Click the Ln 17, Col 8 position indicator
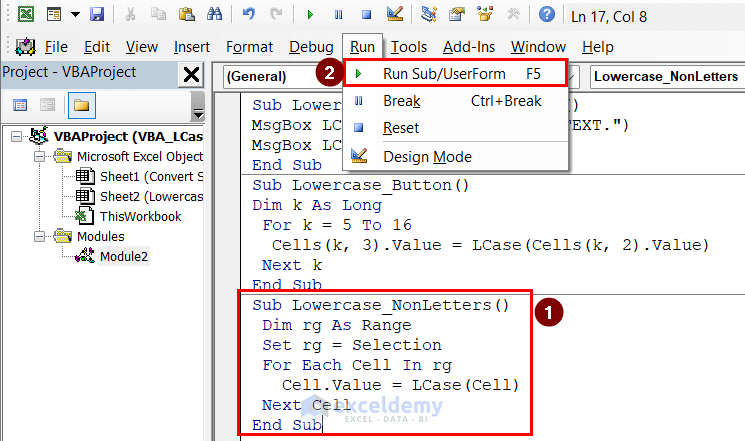The height and width of the screenshot is (441, 745). [x=609, y=17]
